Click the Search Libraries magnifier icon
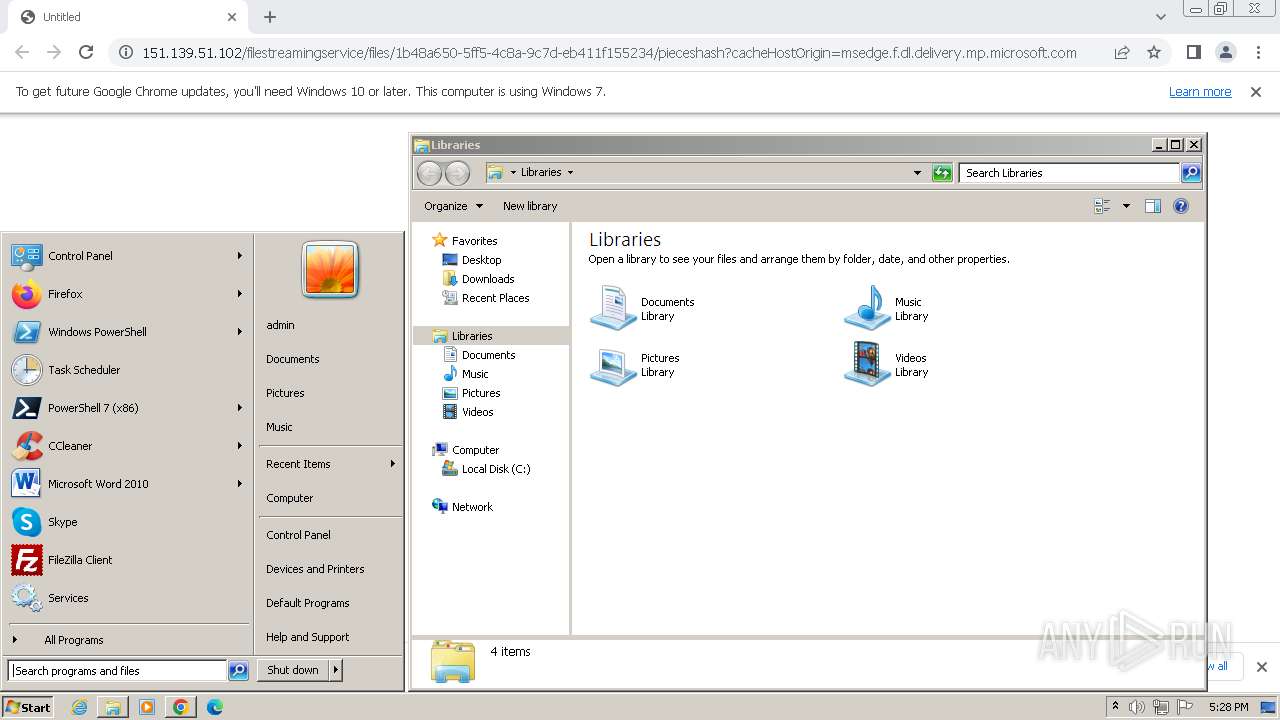This screenshot has height=720, width=1280. pos(1191,173)
